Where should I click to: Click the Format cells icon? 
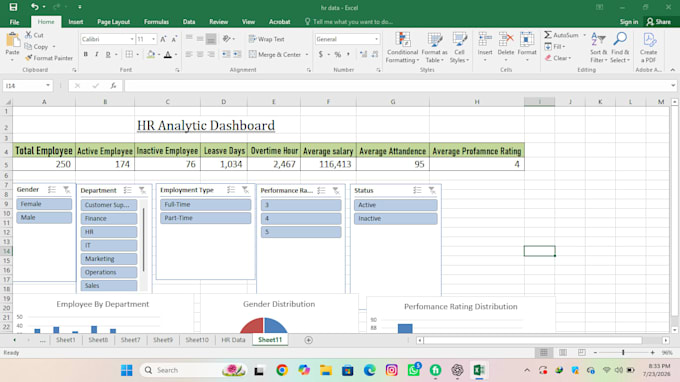(527, 40)
